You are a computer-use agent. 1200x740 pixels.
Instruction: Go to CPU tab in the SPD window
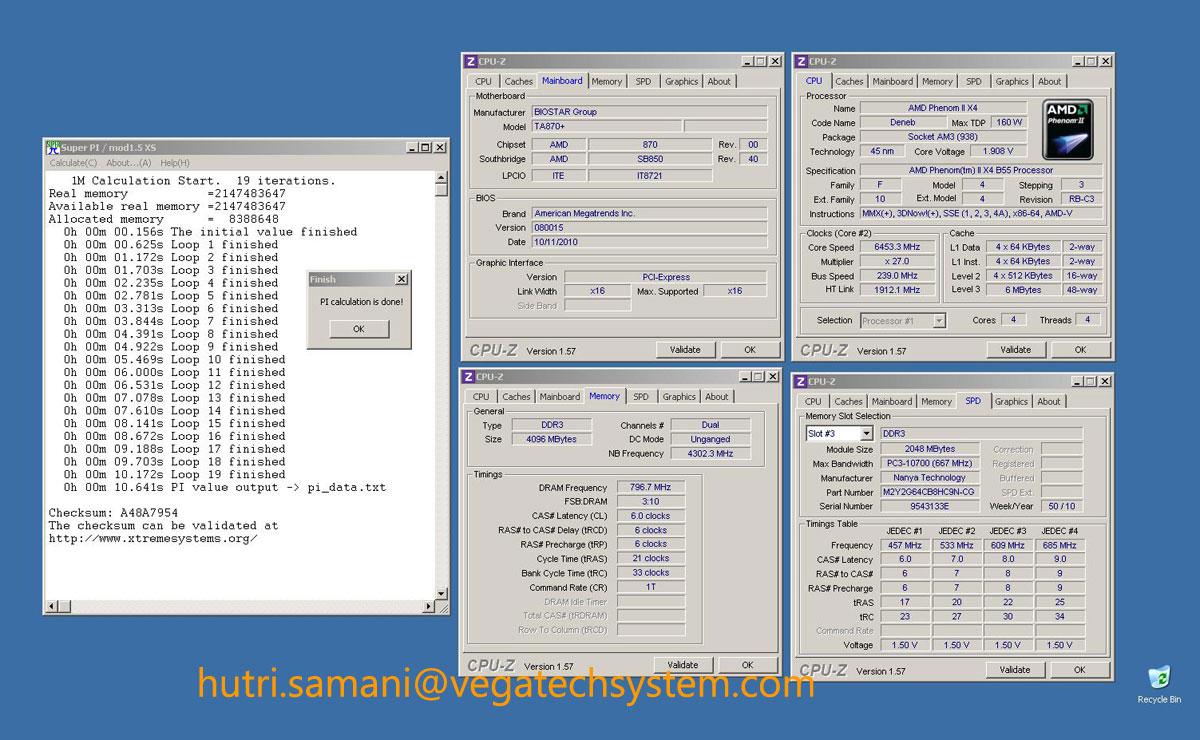(813, 402)
